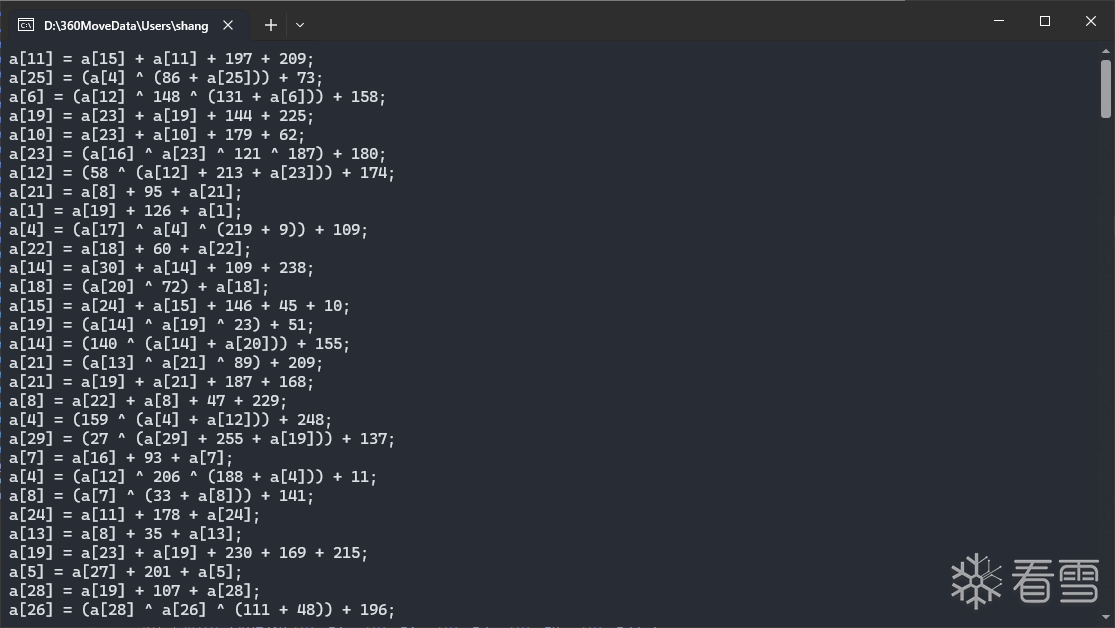Click the line a[6] = (a[12] ^ 148

coord(197,97)
